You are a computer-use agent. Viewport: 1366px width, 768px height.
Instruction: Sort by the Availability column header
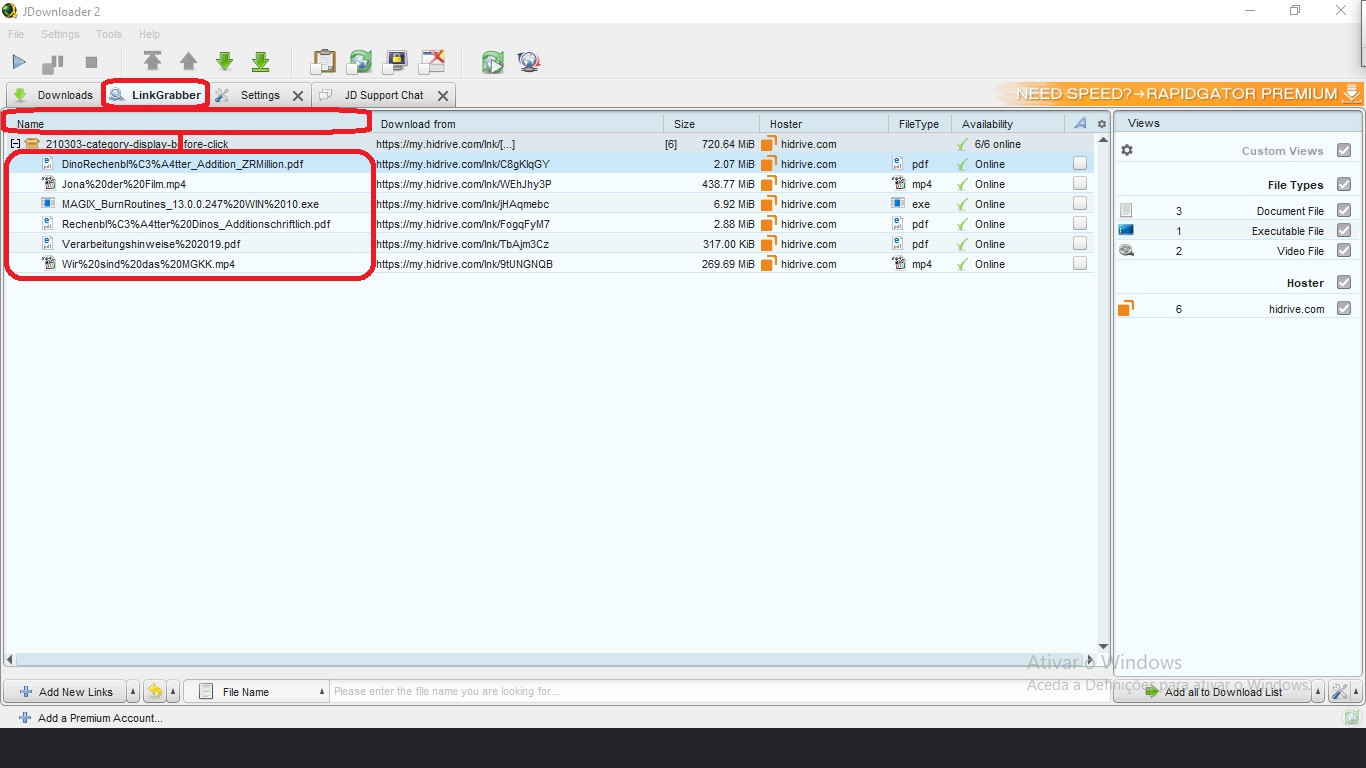point(1008,124)
